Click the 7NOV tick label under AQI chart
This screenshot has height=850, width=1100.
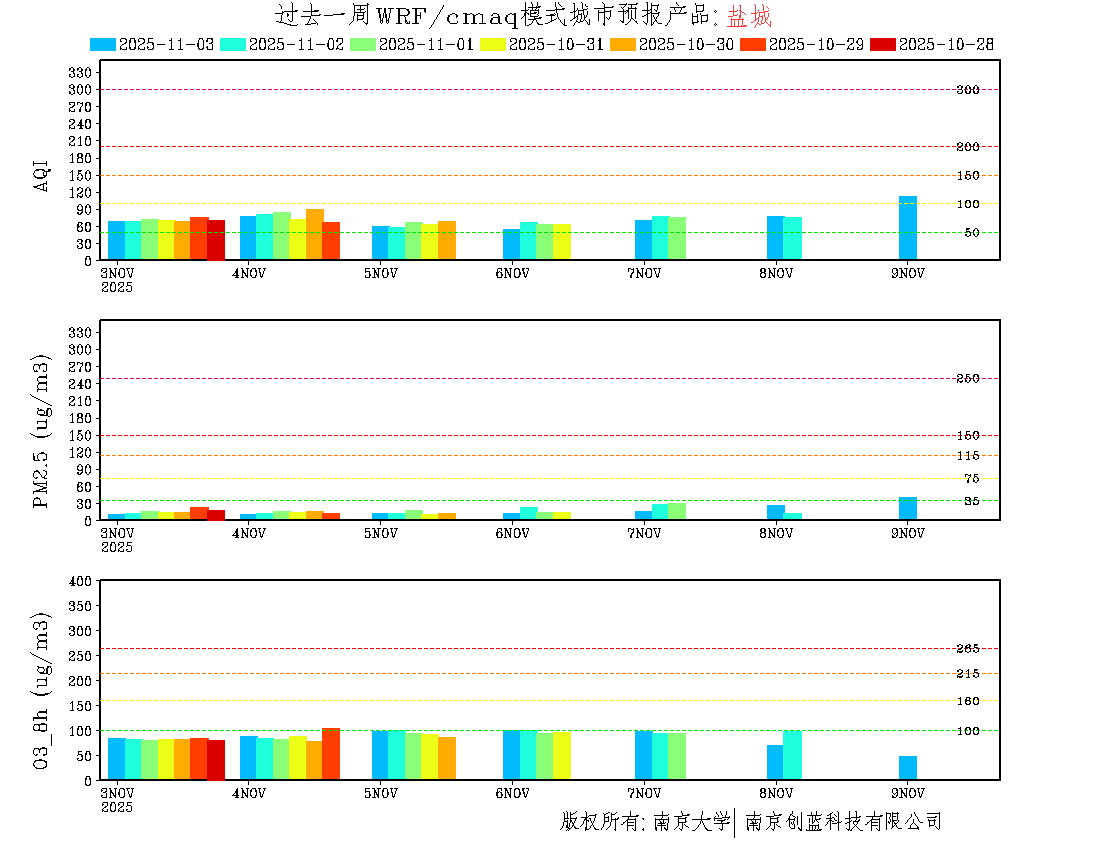click(644, 273)
